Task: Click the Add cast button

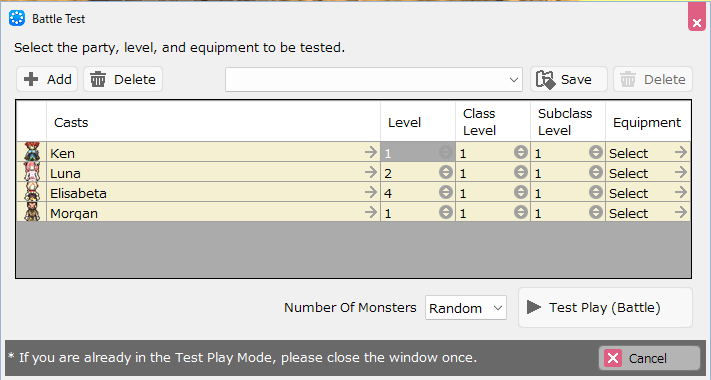Action: pyautogui.click(x=47, y=79)
